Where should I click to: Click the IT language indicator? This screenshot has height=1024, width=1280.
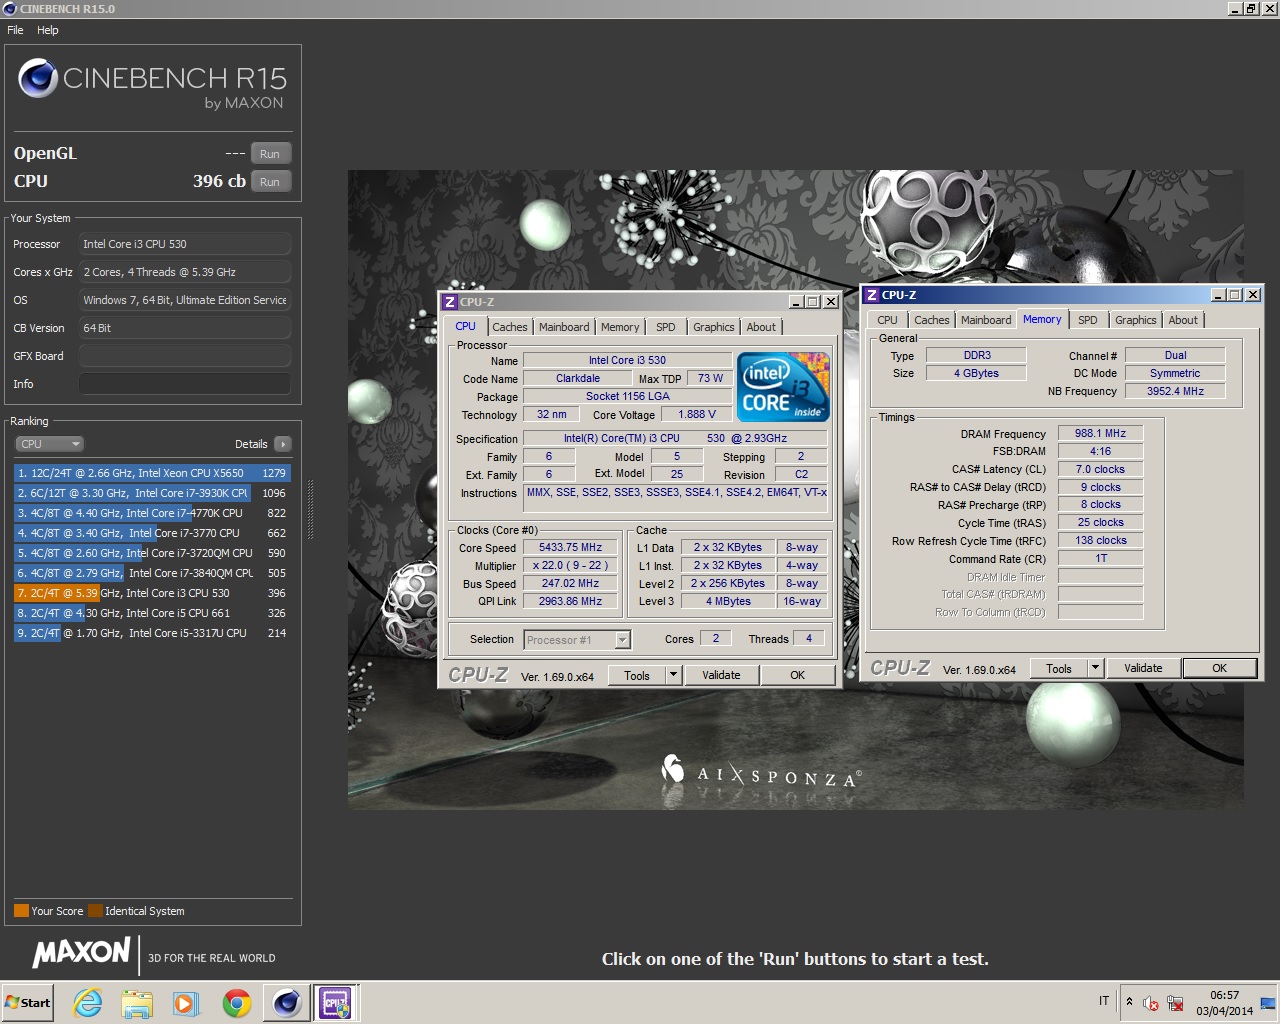(x=1104, y=1001)
